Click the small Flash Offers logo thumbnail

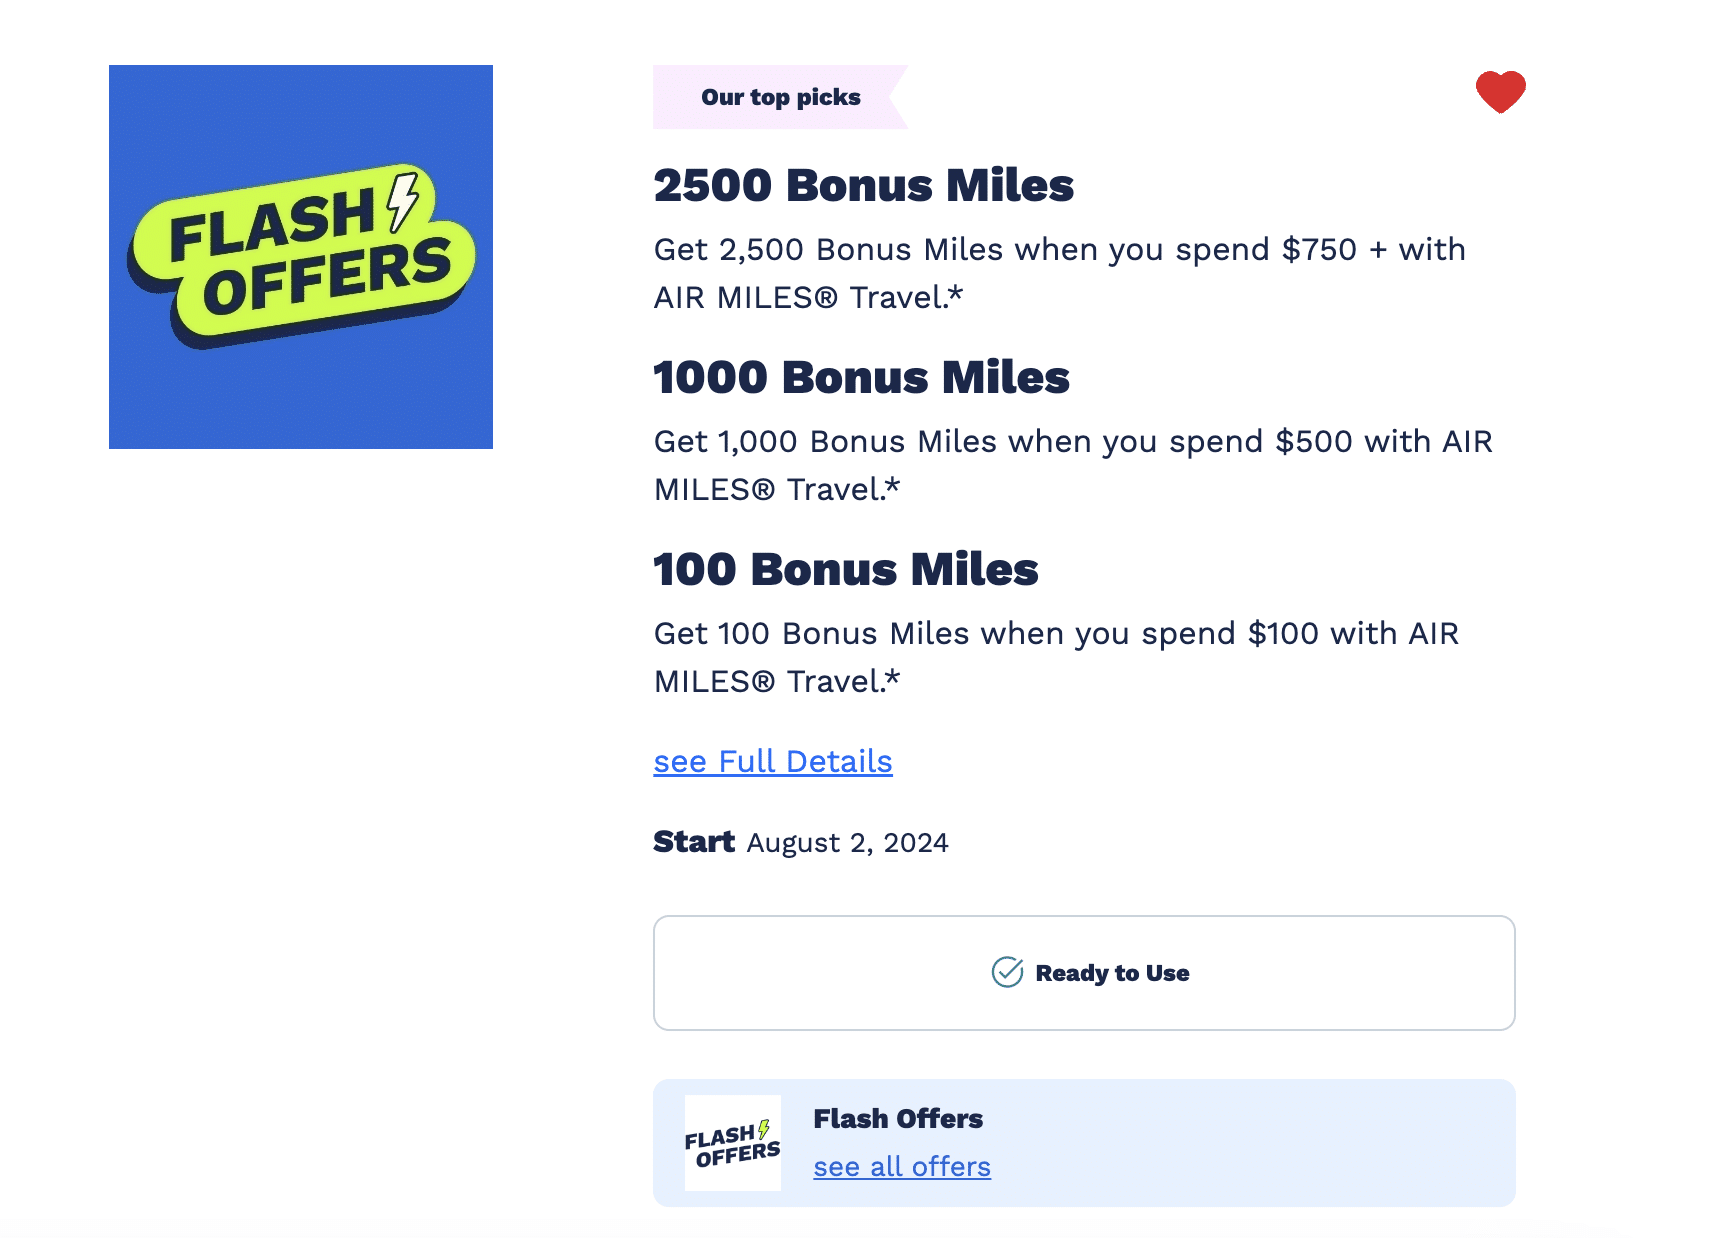coord(732,1143)
